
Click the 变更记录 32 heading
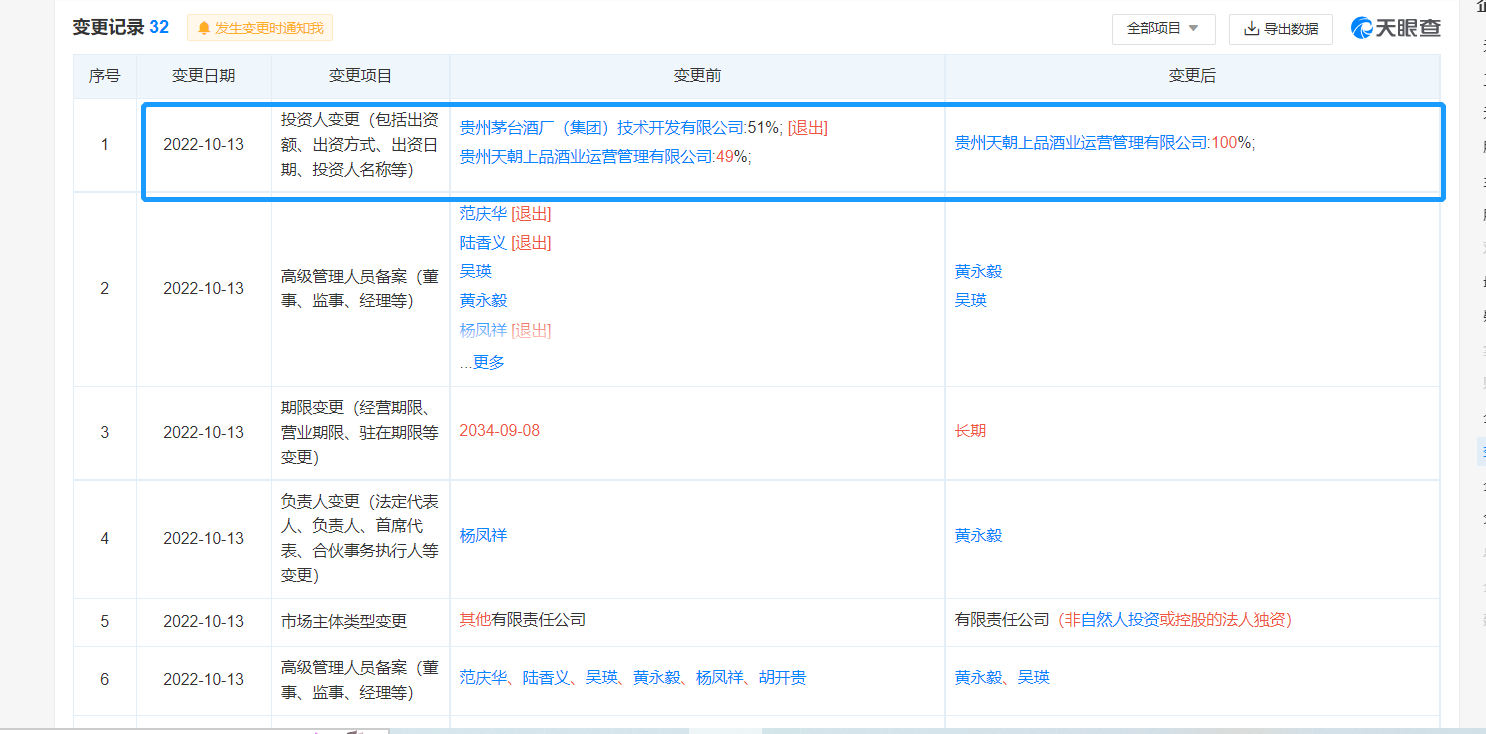pyautogui.click(x=120, y=27)
